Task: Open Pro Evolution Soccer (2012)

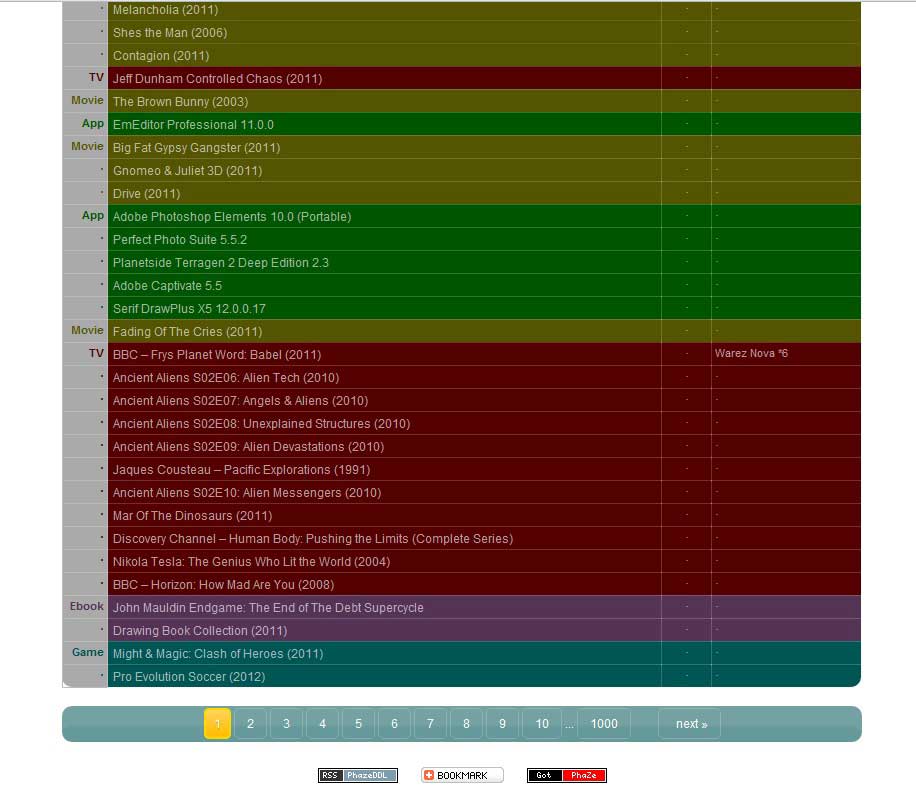Action: [x=189, y=677]
